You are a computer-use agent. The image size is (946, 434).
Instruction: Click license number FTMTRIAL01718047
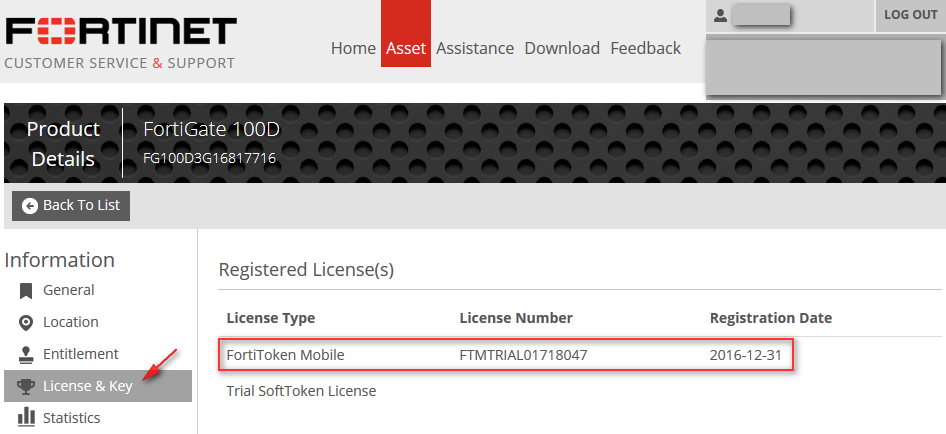pyautogui.click(x=523, y=356)
